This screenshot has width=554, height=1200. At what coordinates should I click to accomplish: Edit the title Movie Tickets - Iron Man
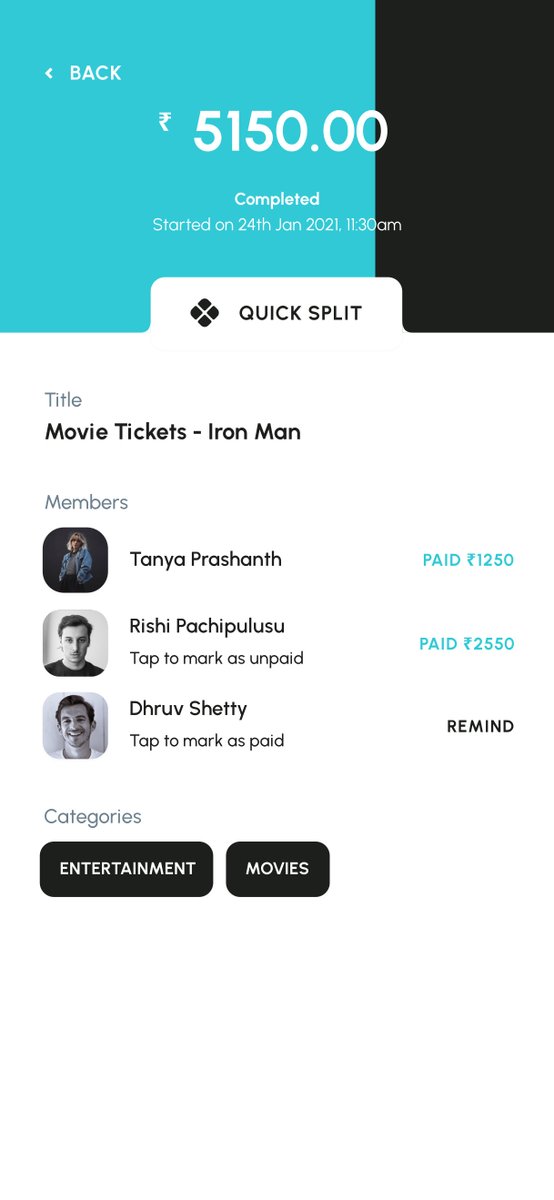pos(173,432)
